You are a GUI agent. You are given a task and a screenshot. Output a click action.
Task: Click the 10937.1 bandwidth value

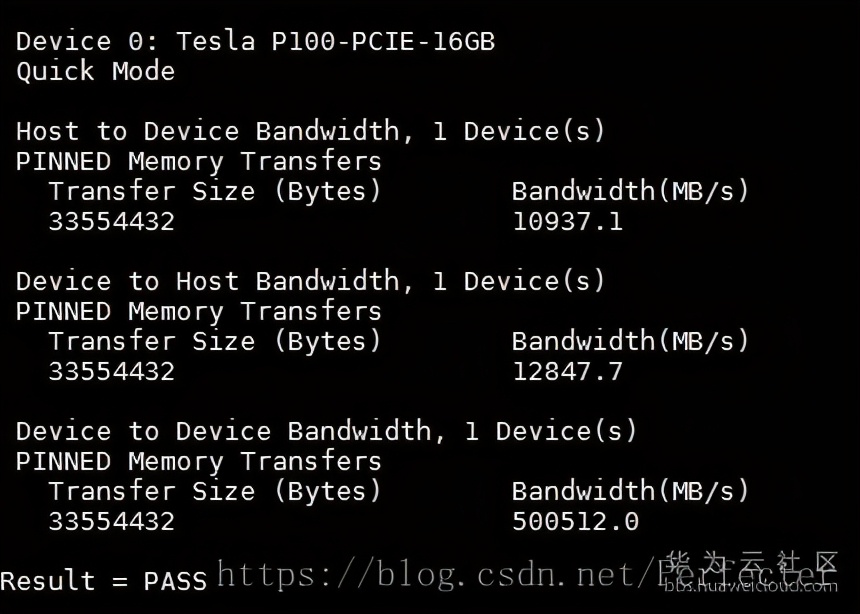pos(568,222)
